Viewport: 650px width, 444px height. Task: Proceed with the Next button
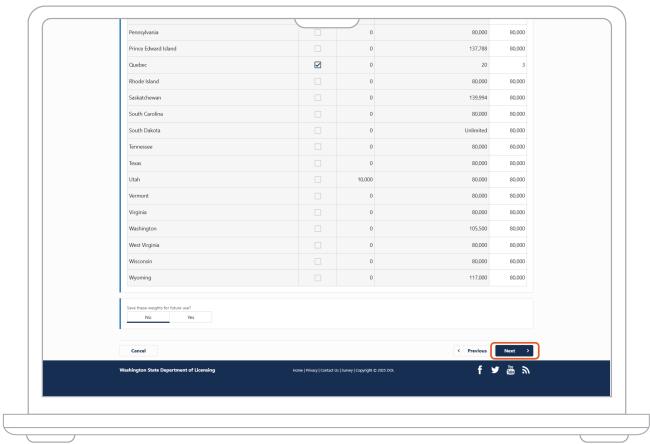point(514,351)
